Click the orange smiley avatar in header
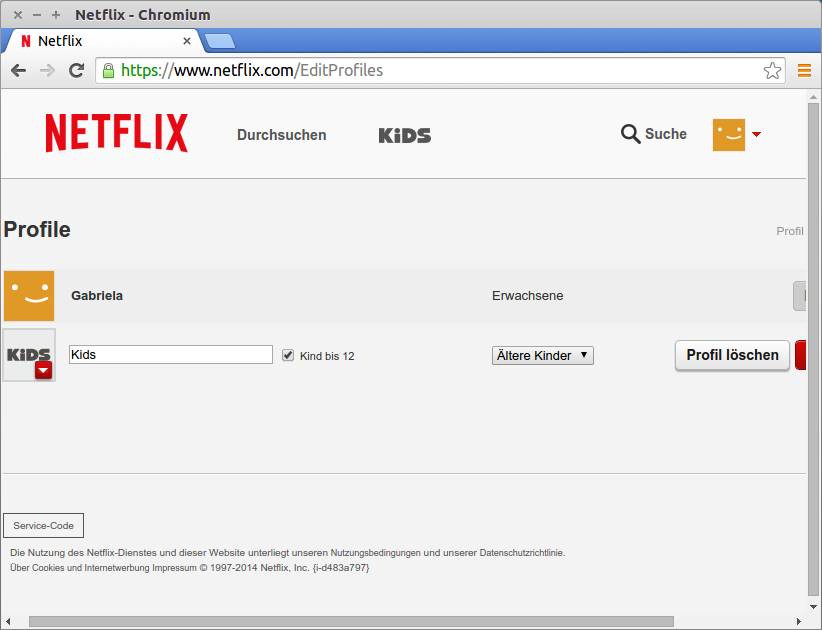 coord(729,135)
